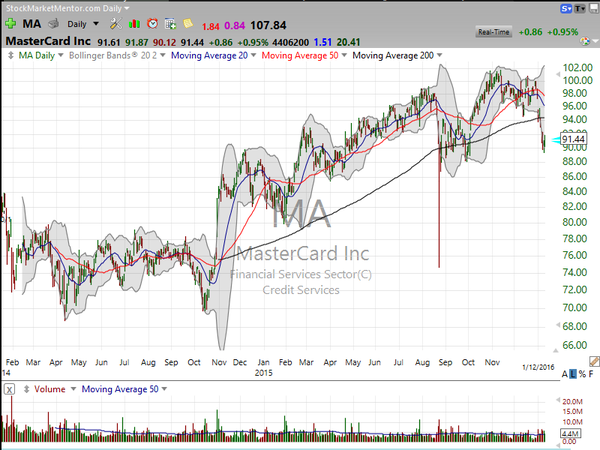Click the green plus add-symbol icon

[x=10, y=24]
